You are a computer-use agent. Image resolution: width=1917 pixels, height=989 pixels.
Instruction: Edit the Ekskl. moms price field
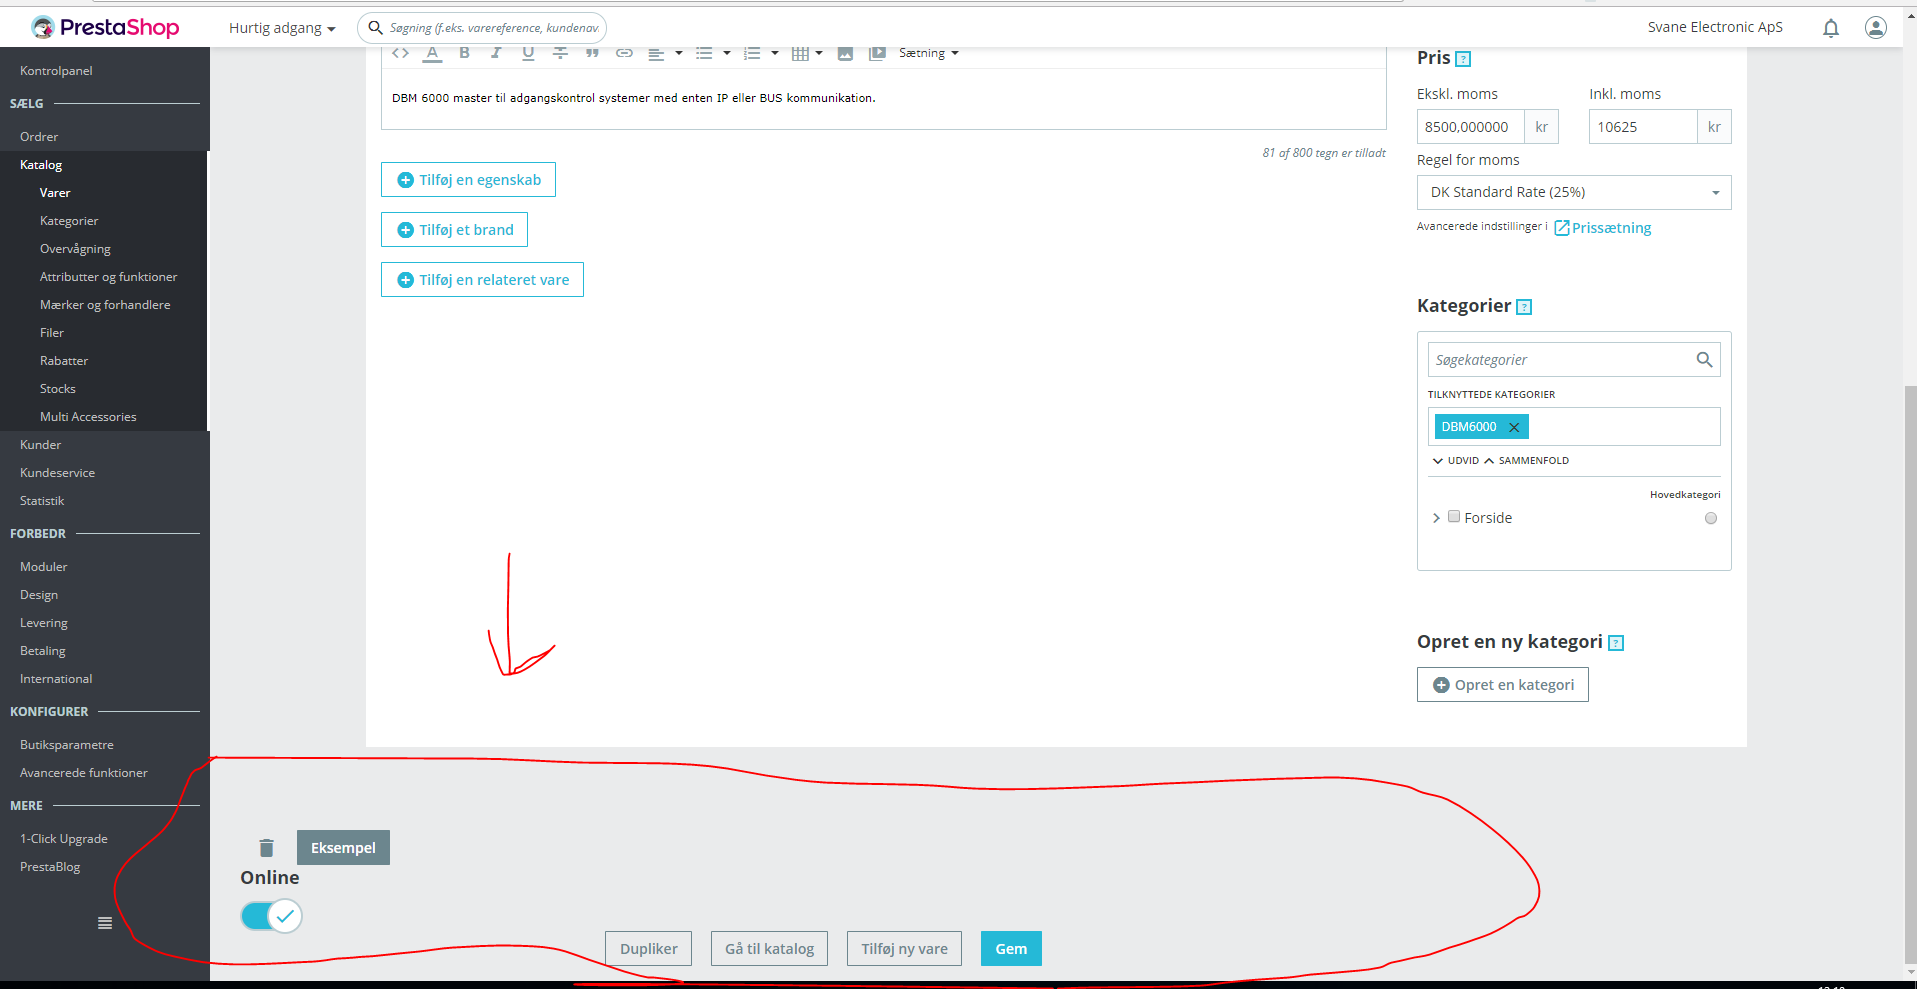click(x=1470, y=127)
